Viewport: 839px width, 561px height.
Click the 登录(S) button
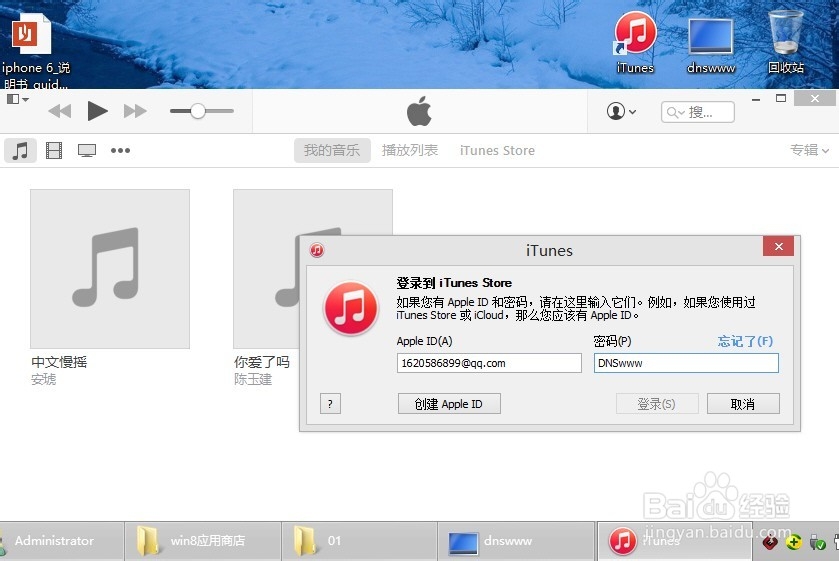[657, 404]
